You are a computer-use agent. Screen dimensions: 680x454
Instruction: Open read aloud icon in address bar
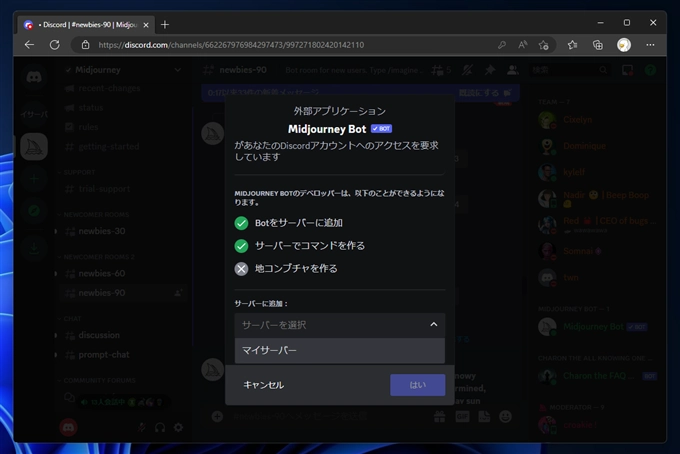(523, 45)
